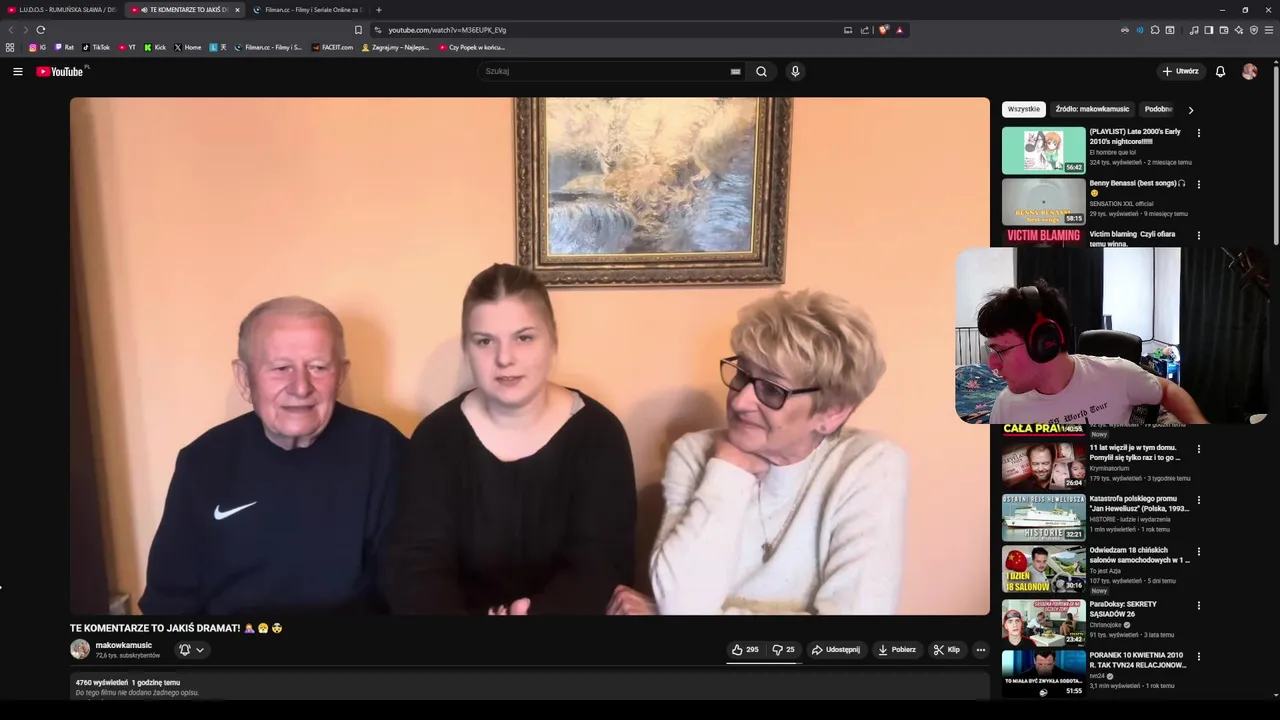This screenshot has height=720, width=1280.
Task: Open more actions ellipsis under video
Action: tap(980, 649)
